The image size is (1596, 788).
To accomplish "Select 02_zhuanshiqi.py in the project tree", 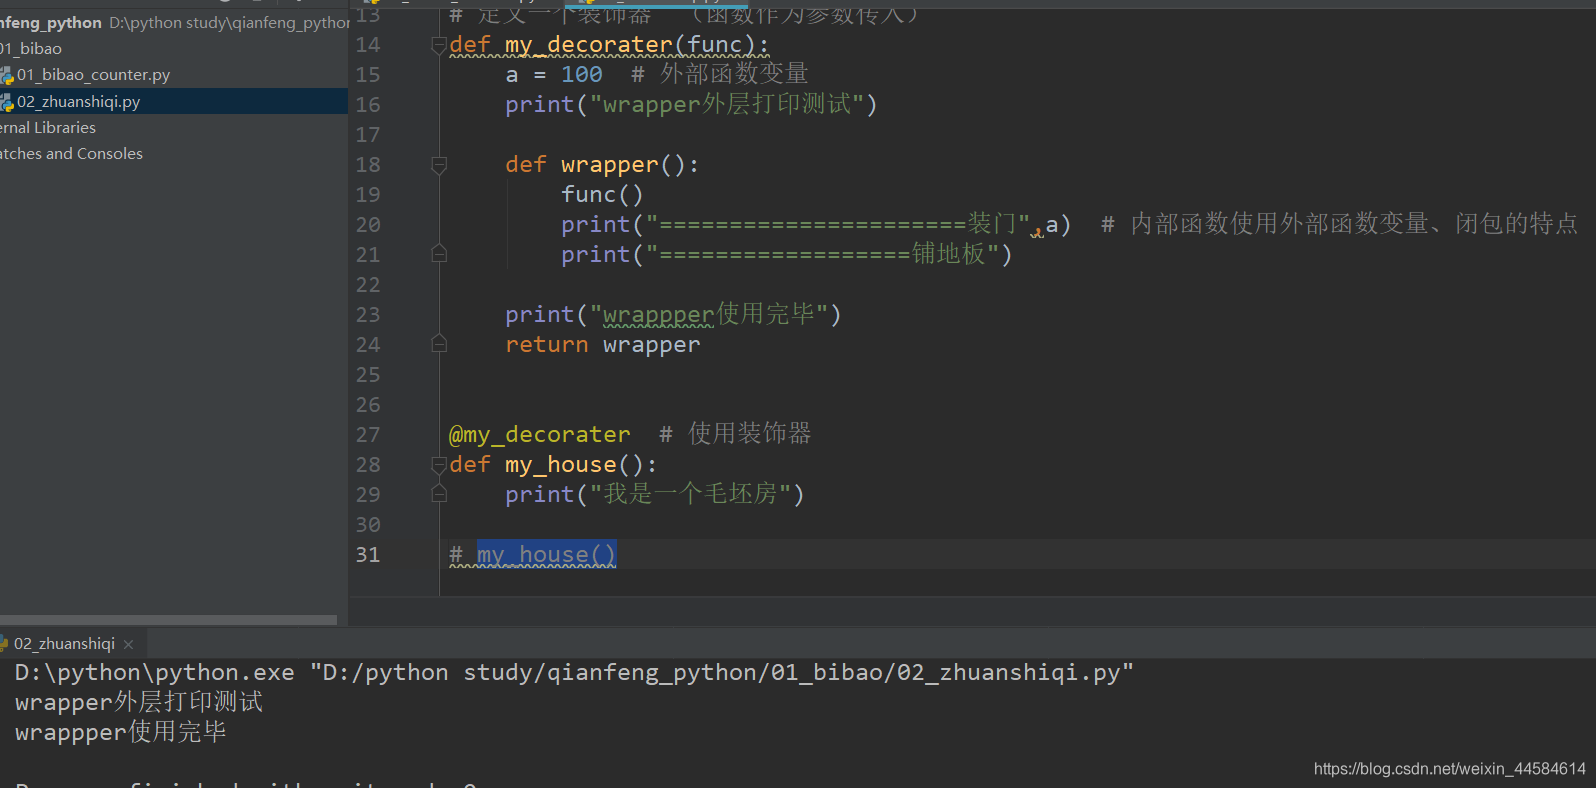I will pos(78,102).
